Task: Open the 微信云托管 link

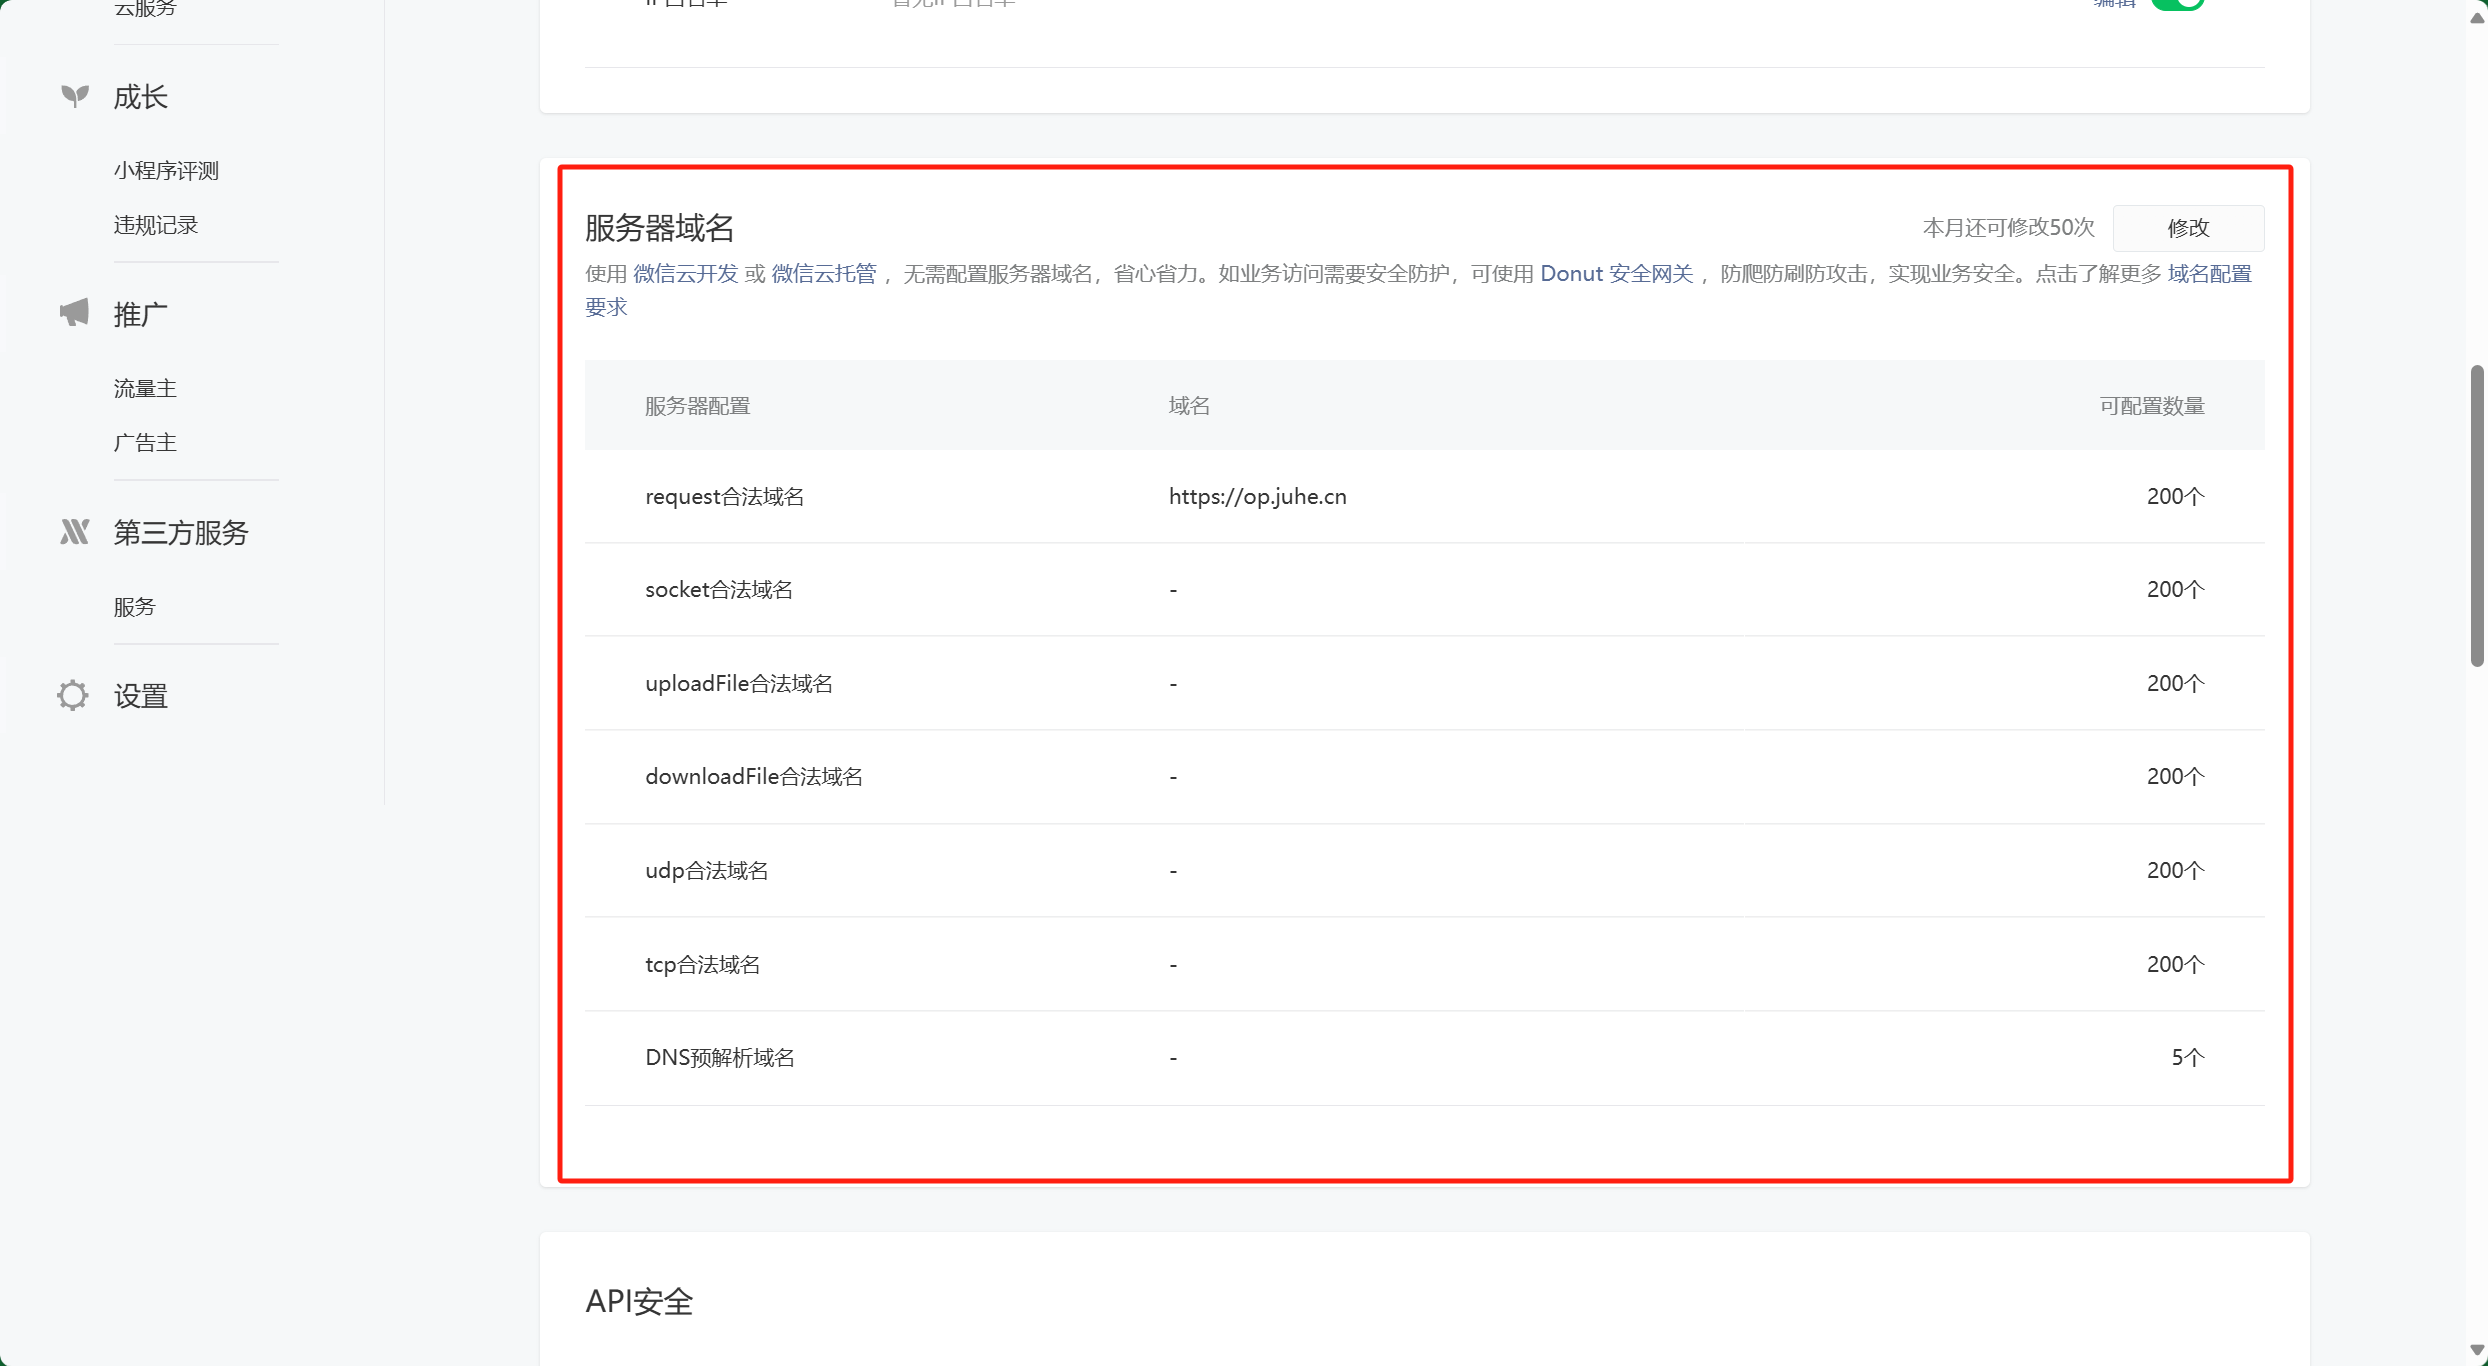Action: pos(822,273)
